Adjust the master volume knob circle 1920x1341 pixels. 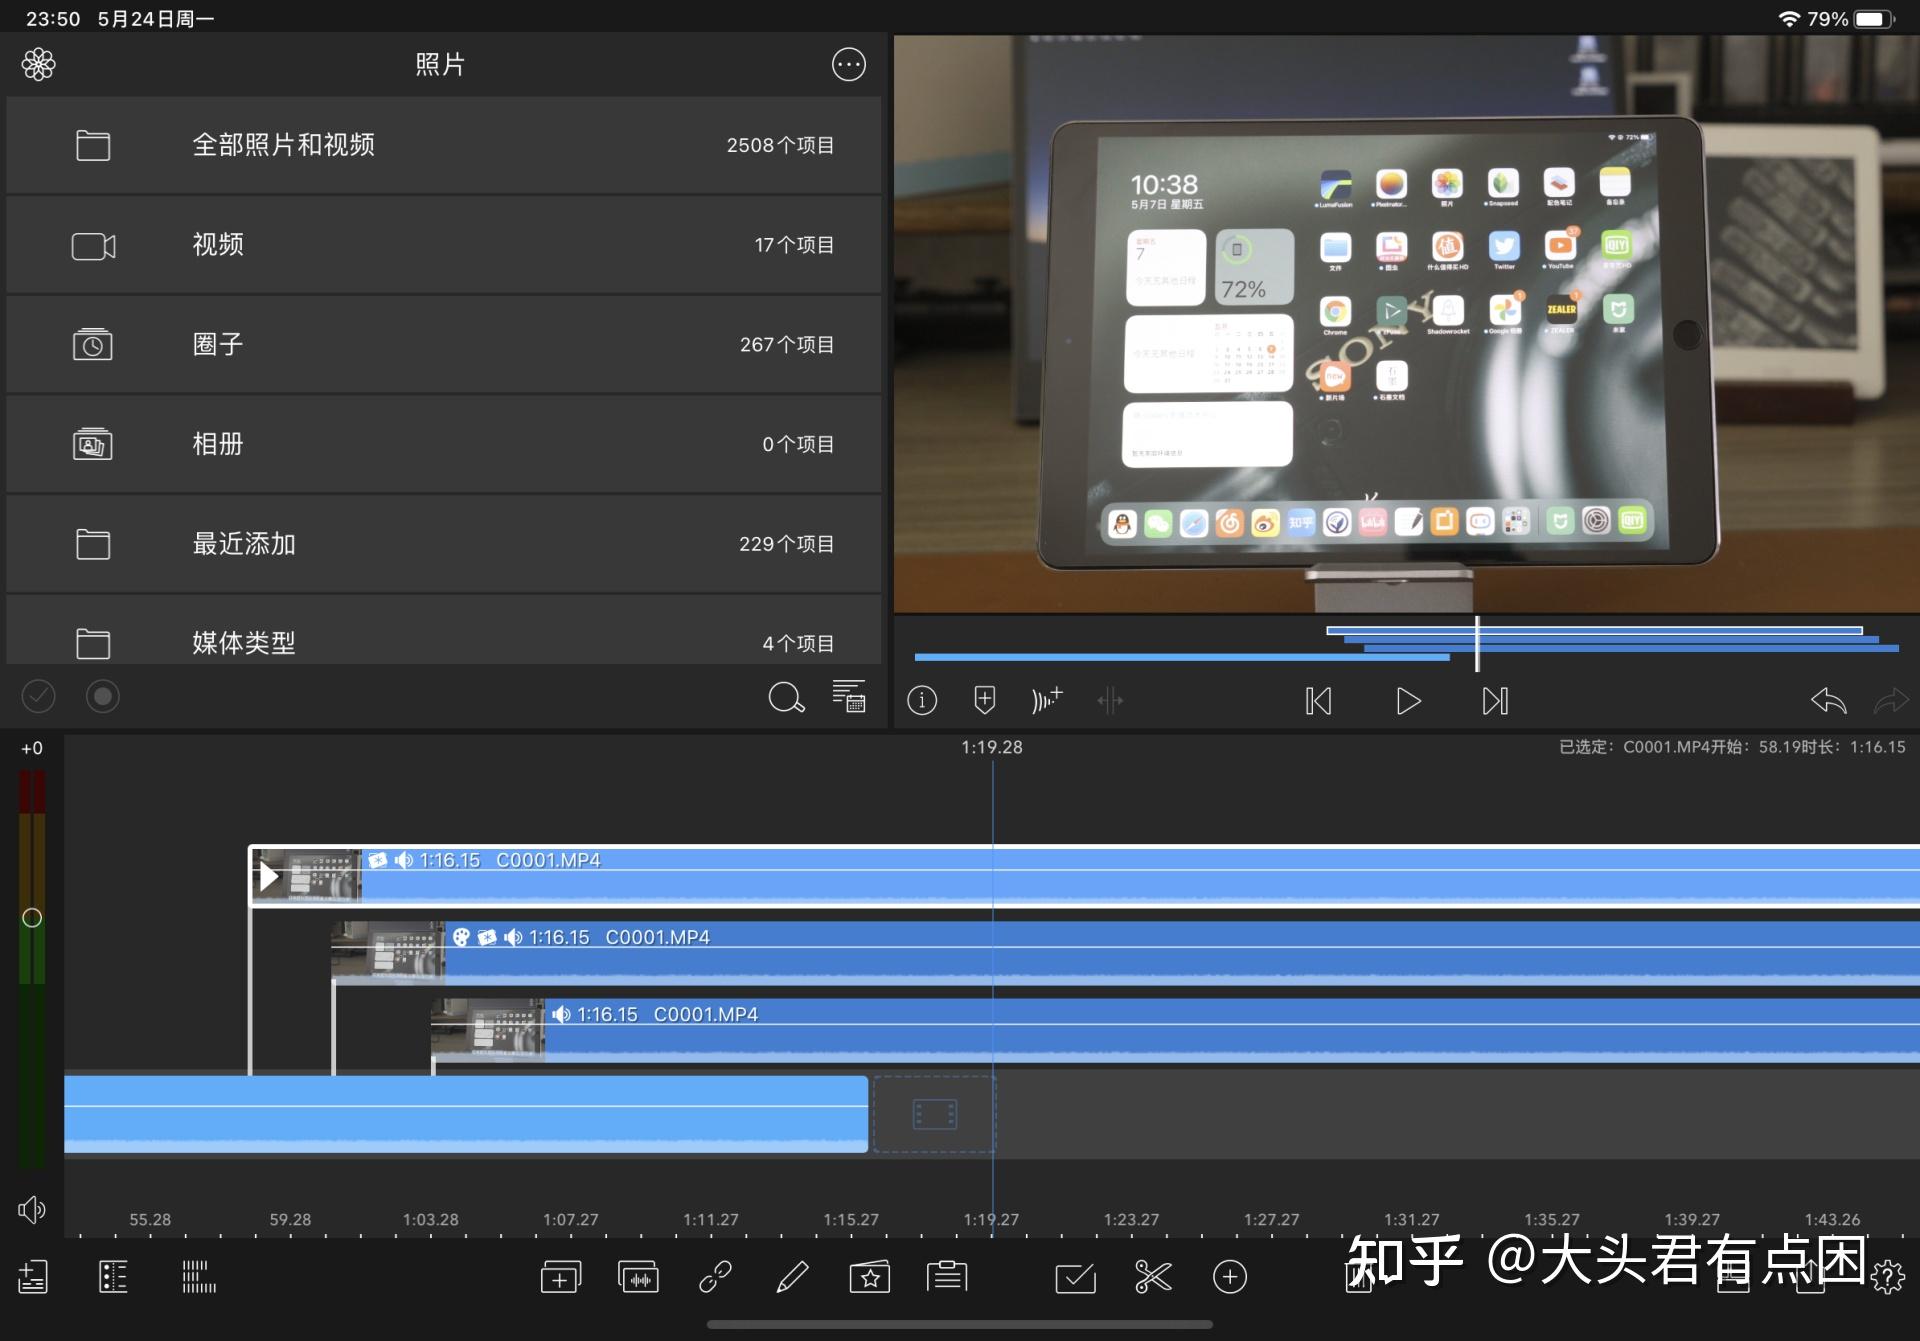pos(32,917)
